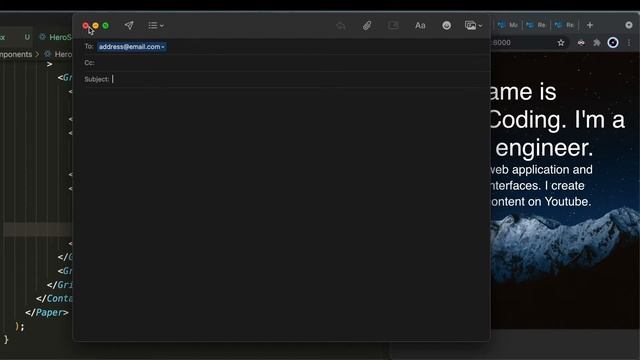Send the message with the paper plane icon

[129, 25]
